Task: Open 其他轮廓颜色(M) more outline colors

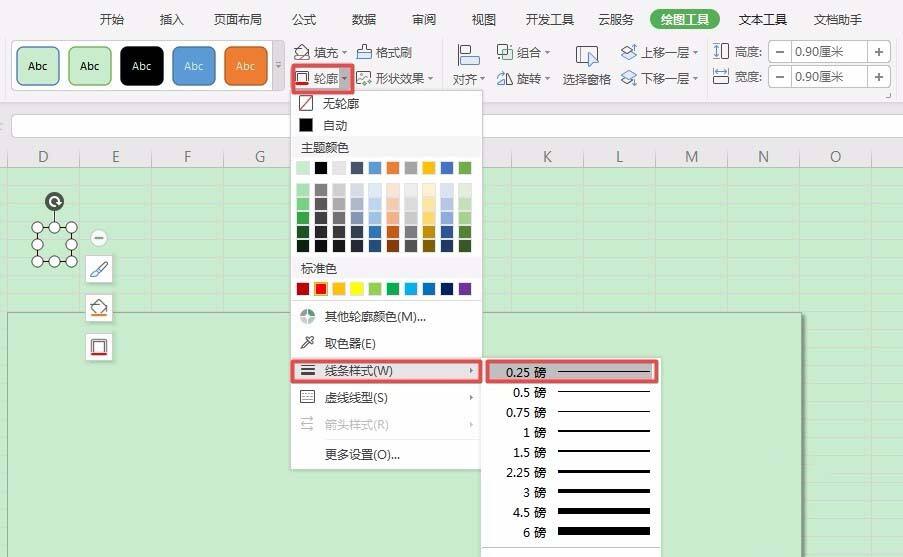Action: pyautogui.click(x=386, y=316)
